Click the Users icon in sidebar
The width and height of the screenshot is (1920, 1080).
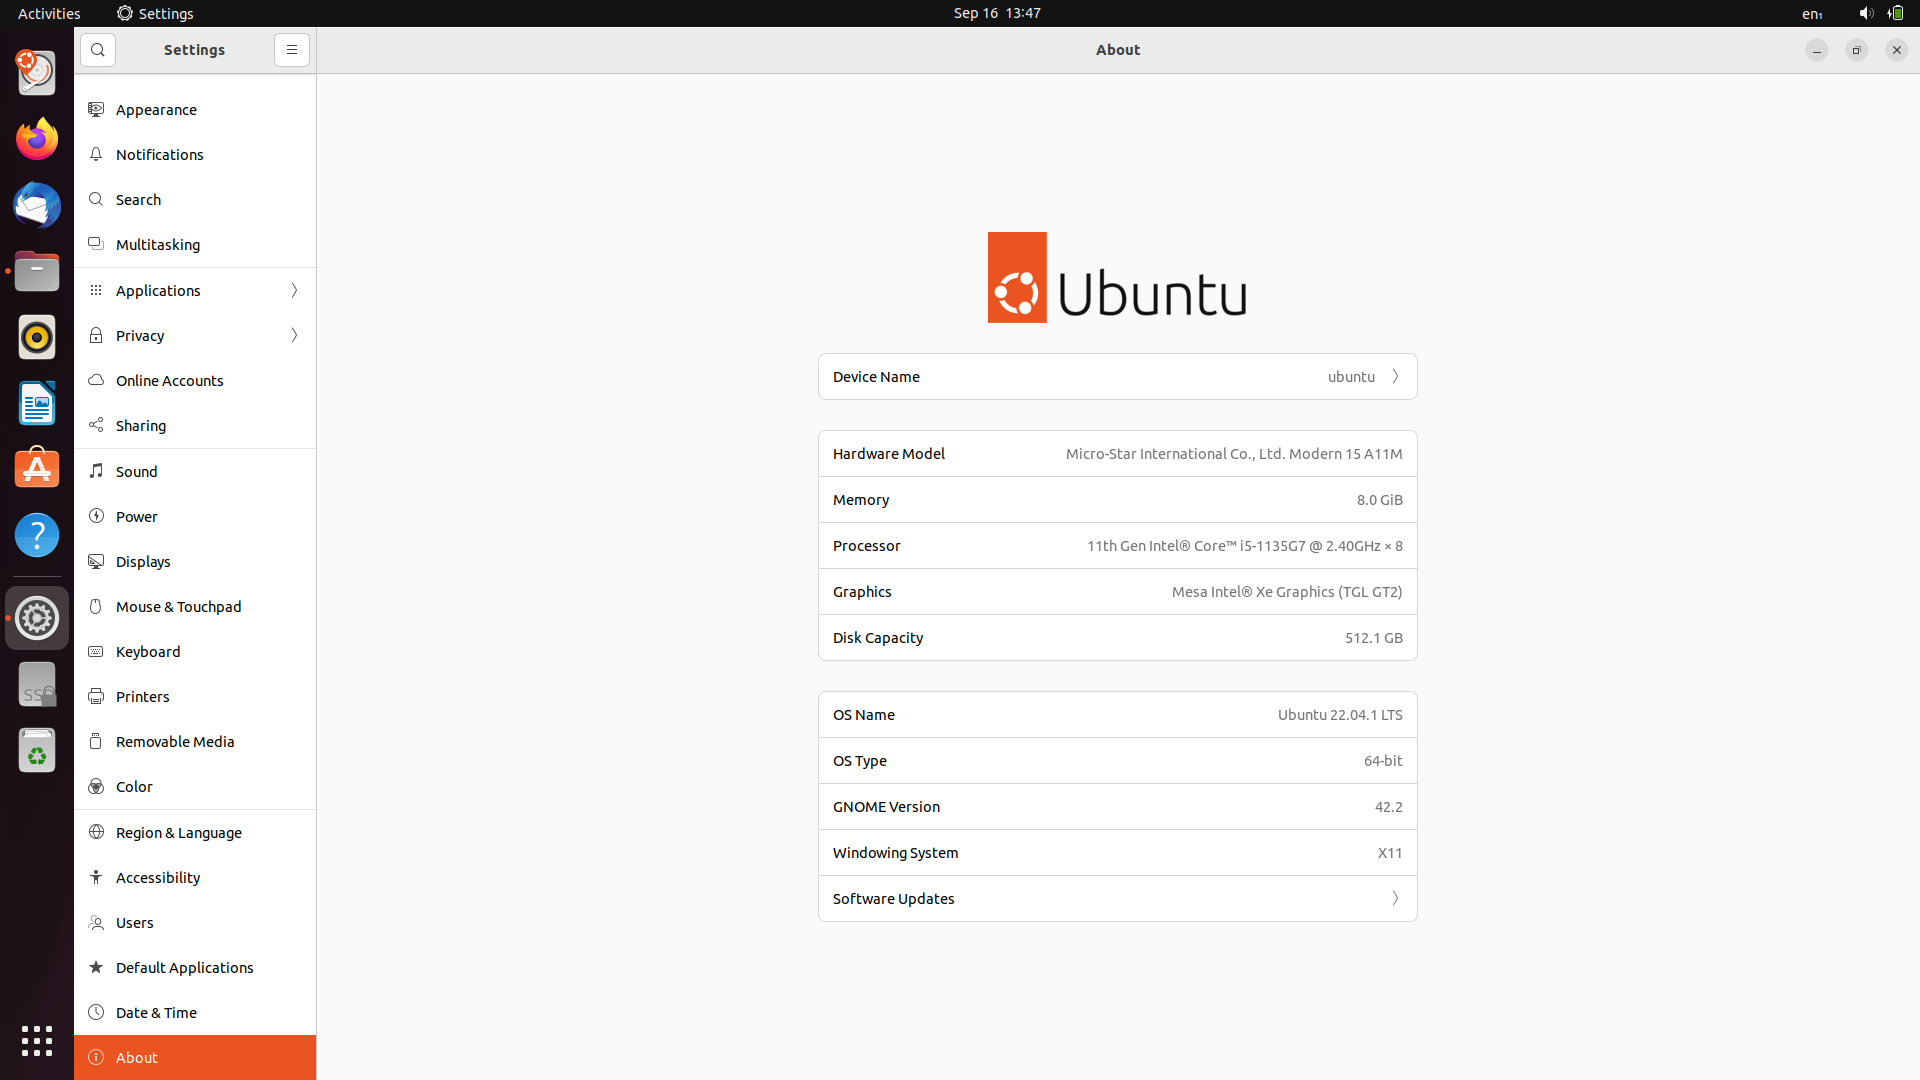coord(96,922)
